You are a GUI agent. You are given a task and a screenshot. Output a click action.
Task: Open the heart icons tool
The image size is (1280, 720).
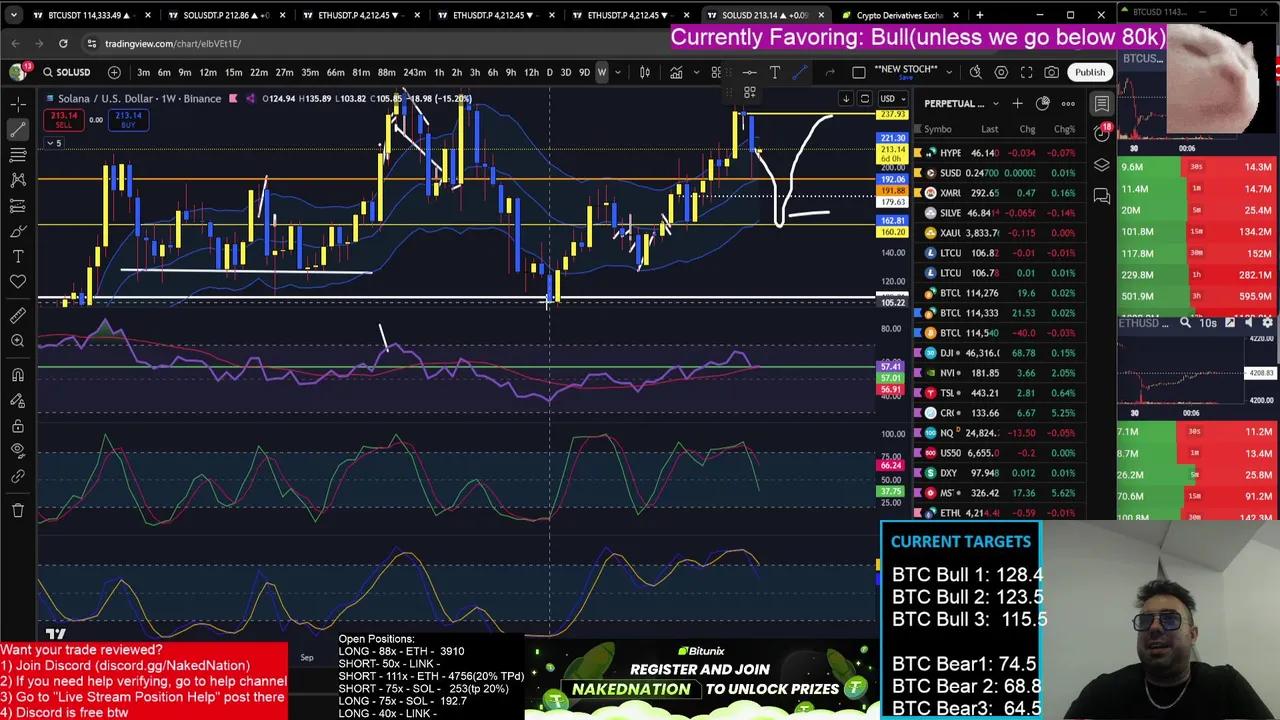(x=18, y=282)
